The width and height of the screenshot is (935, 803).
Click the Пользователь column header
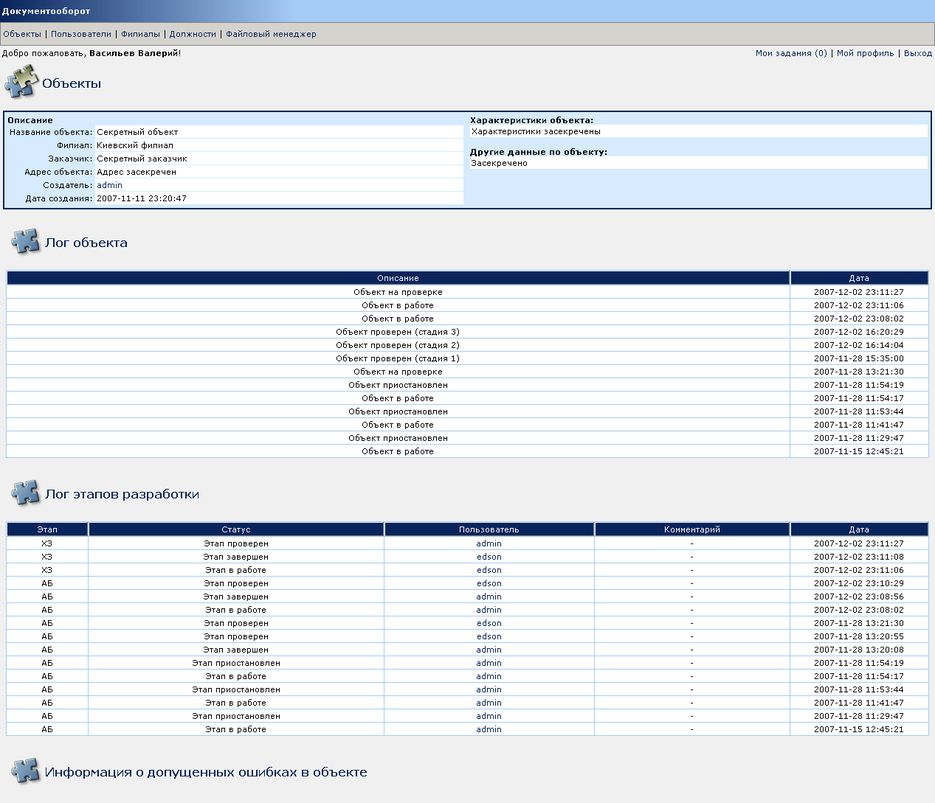point(489,529)
